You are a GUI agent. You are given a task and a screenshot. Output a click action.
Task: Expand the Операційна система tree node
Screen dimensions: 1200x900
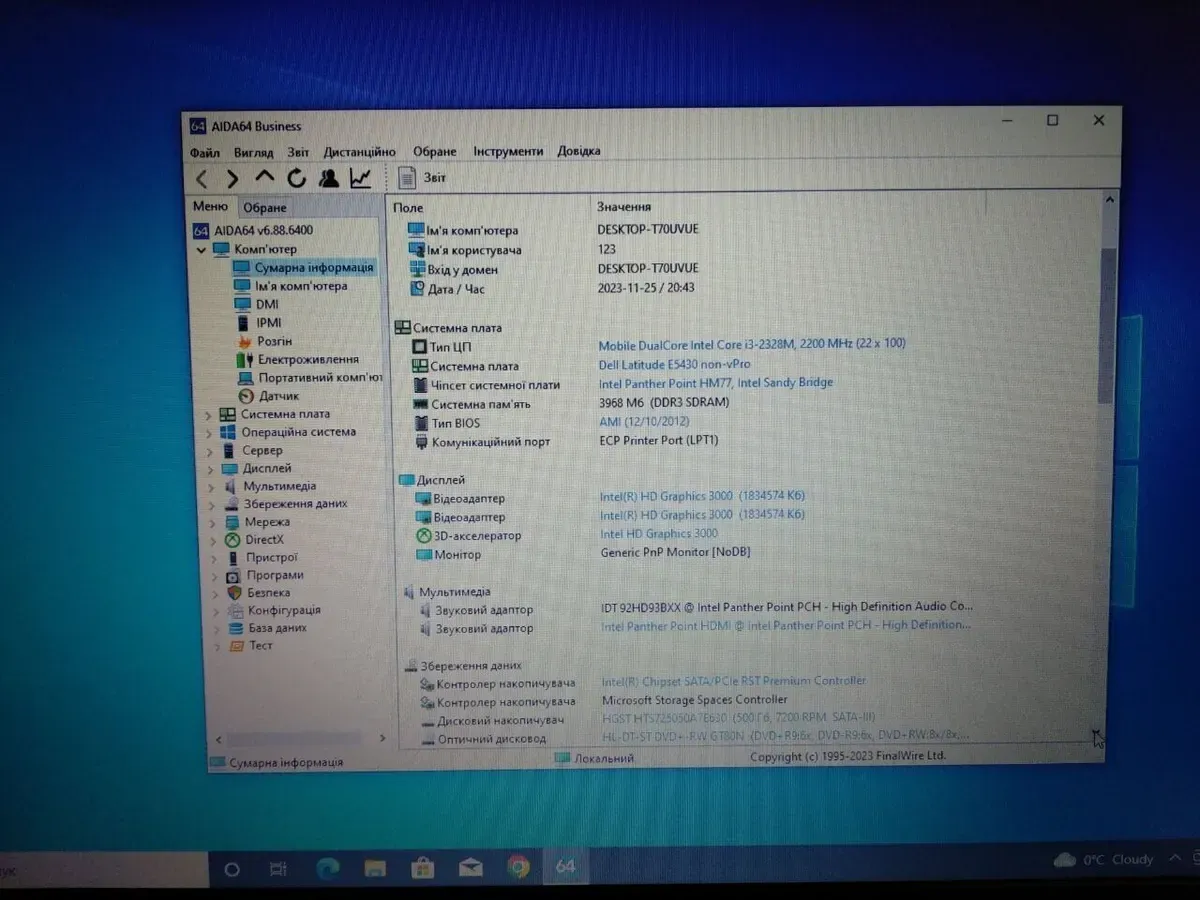point(209,433)
